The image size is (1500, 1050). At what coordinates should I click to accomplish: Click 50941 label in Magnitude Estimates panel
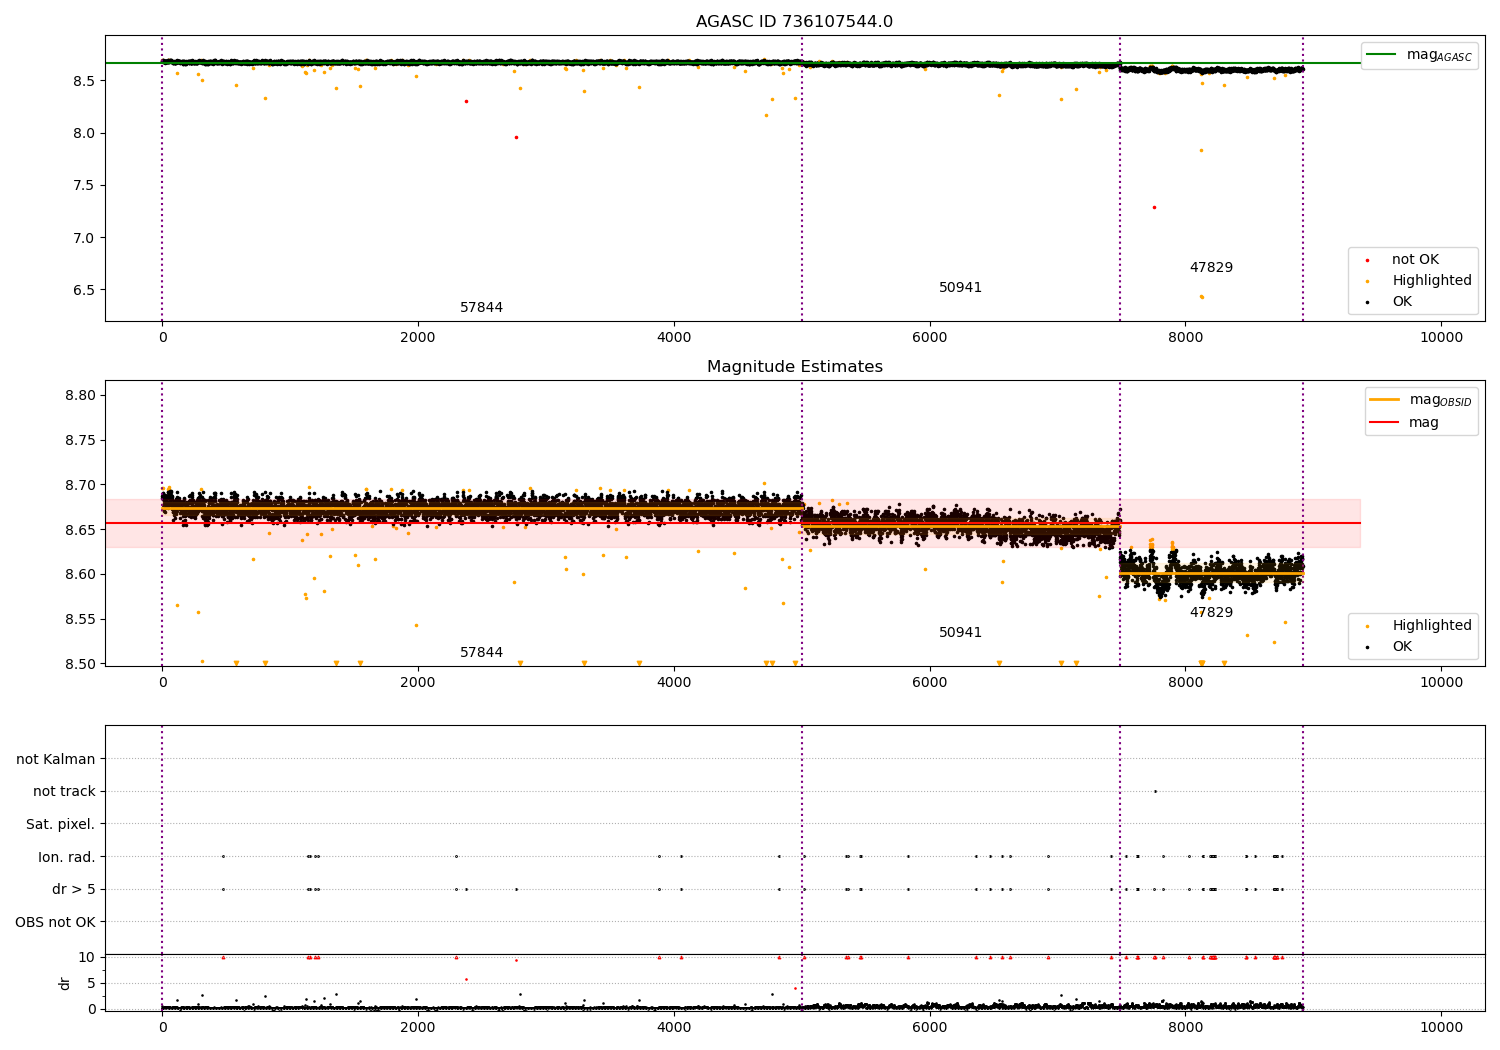(x=960, y=633)
